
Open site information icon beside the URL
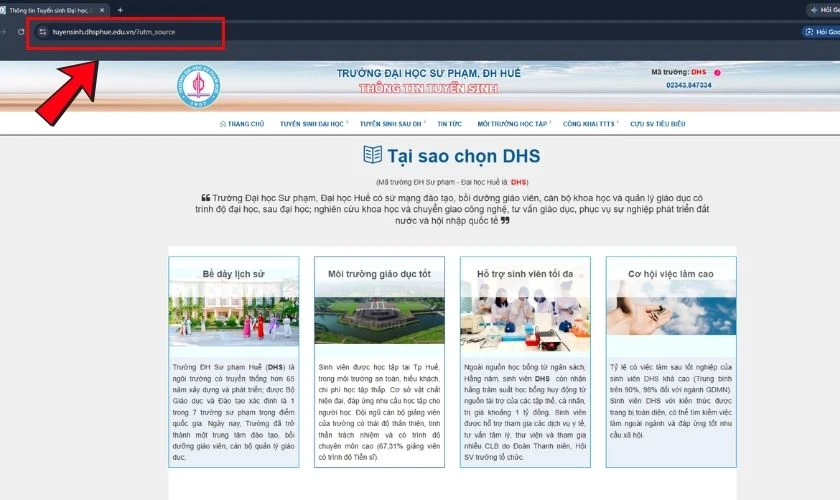click(x=42, y=32)
